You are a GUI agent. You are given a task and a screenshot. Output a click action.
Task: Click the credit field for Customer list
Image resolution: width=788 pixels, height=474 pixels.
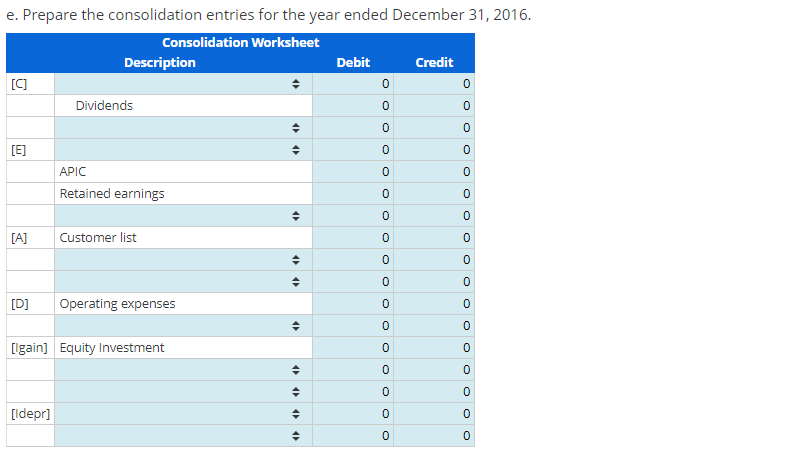coord(434,238)
